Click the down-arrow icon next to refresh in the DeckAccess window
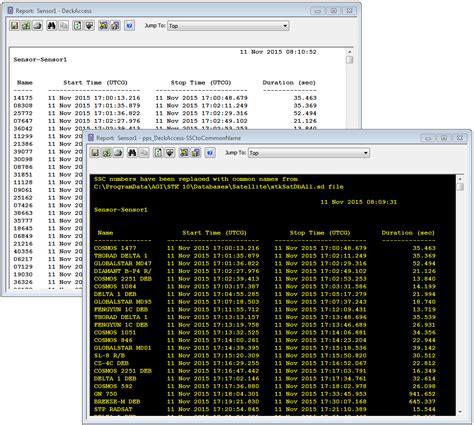Viewport: 474px width, 425px height. pos(89,26)
